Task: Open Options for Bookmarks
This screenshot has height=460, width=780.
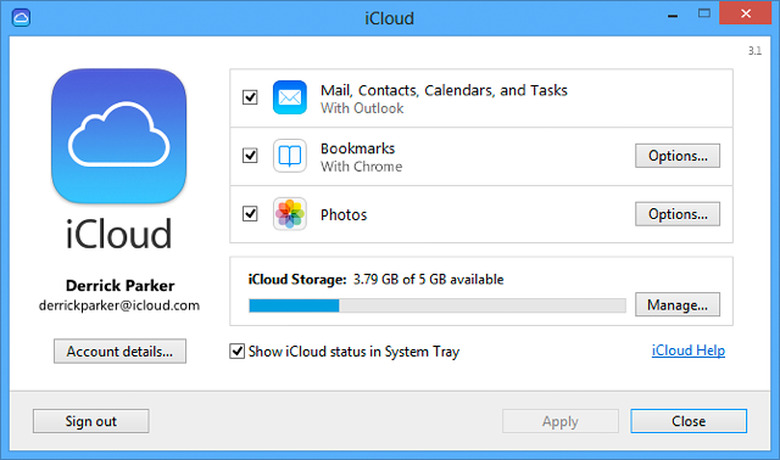Action: (677, 156)
